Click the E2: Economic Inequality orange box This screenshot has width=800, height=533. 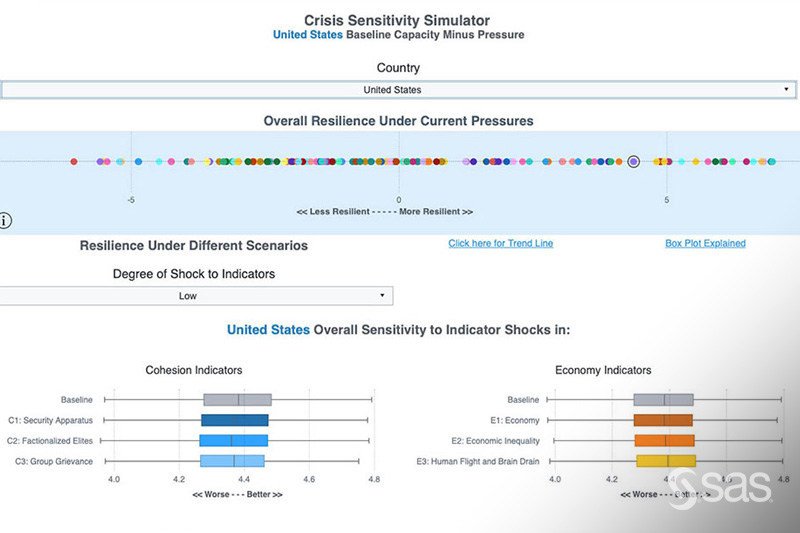[x=664, y=440]
